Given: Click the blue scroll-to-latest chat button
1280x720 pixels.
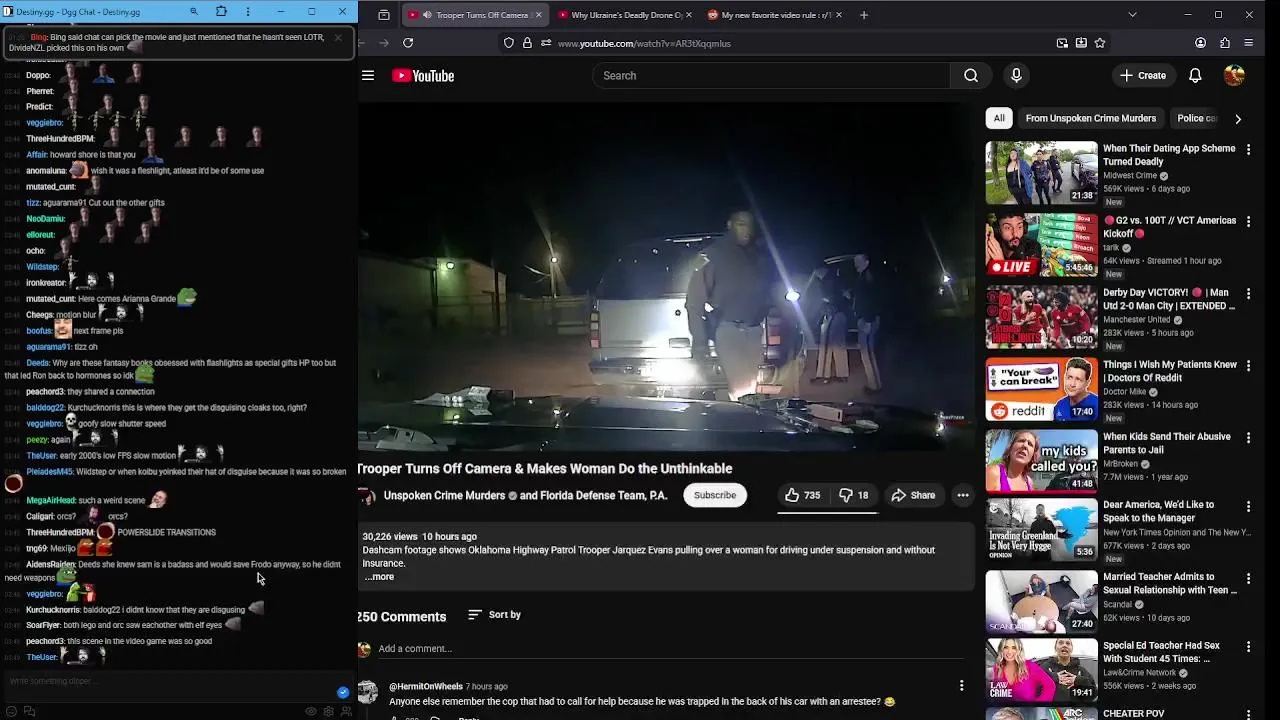Looking at the screenshot, I should tap(343, 692).
